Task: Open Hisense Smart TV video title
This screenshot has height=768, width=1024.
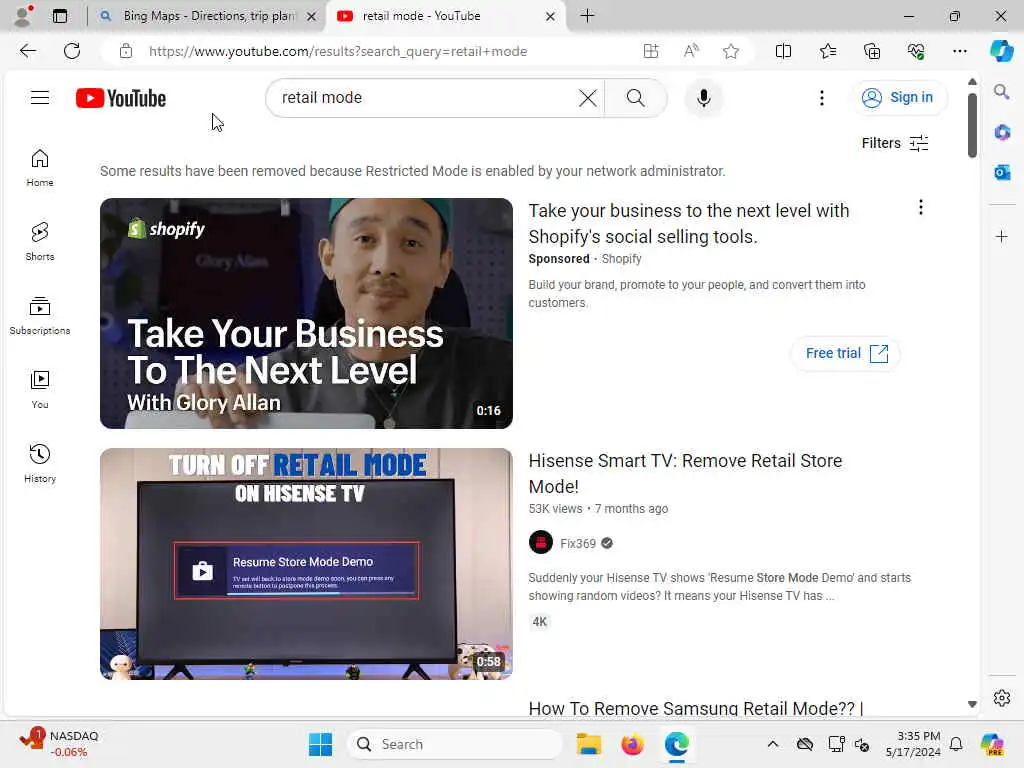Action: pos(685,473)
